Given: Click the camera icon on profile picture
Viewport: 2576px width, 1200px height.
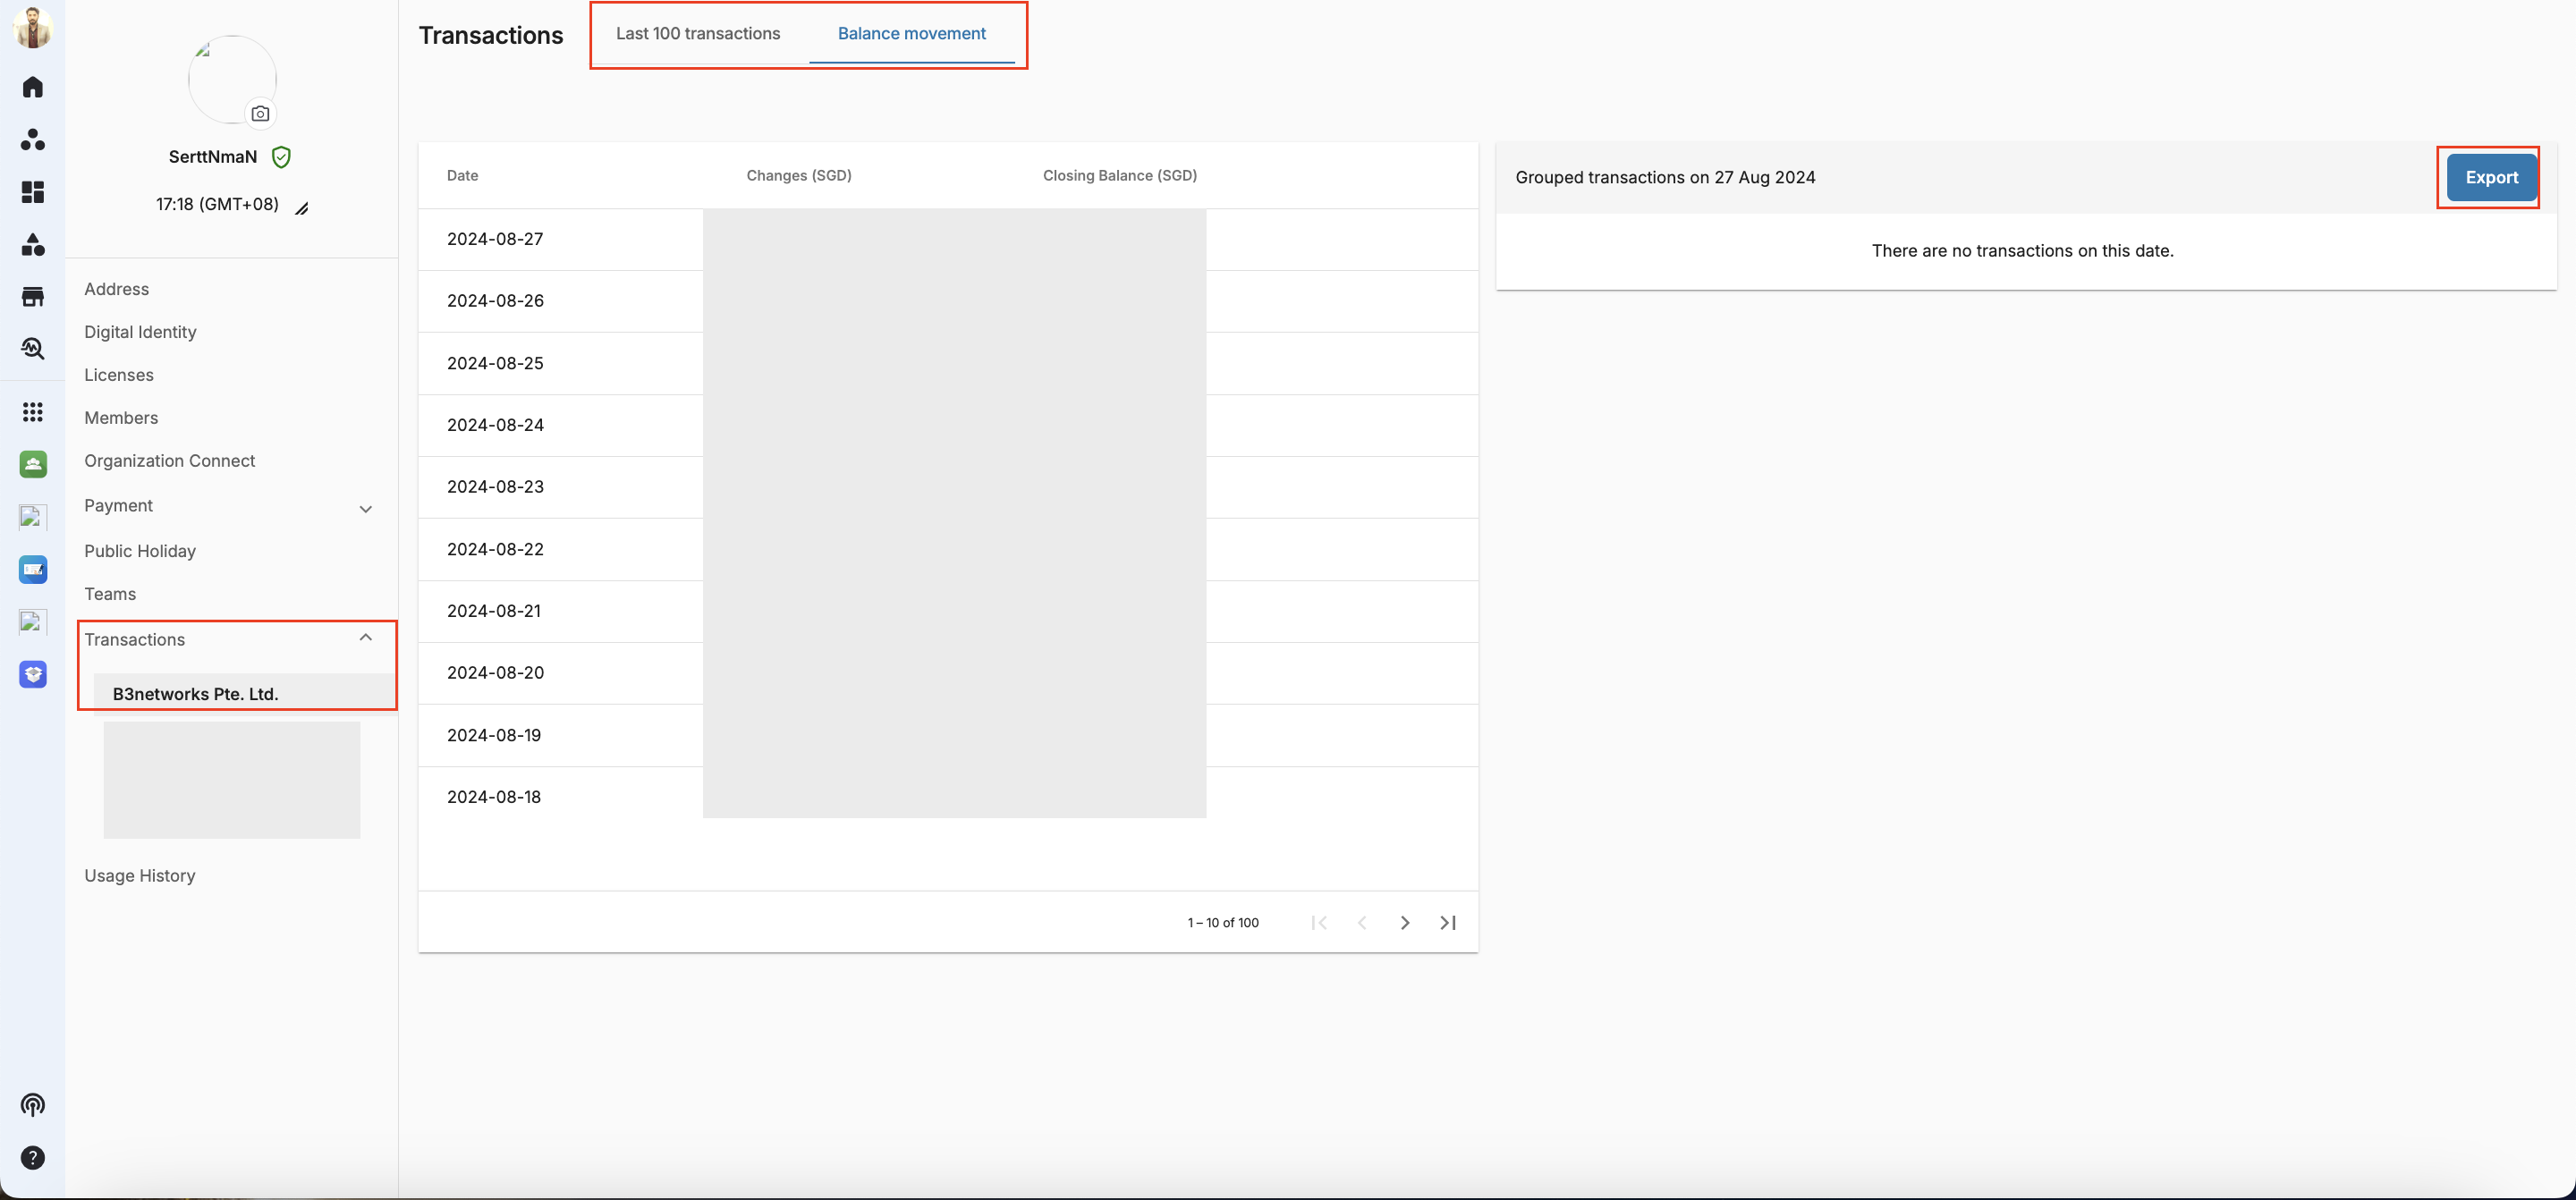Looking at the screenshot, I should (260, 114).
